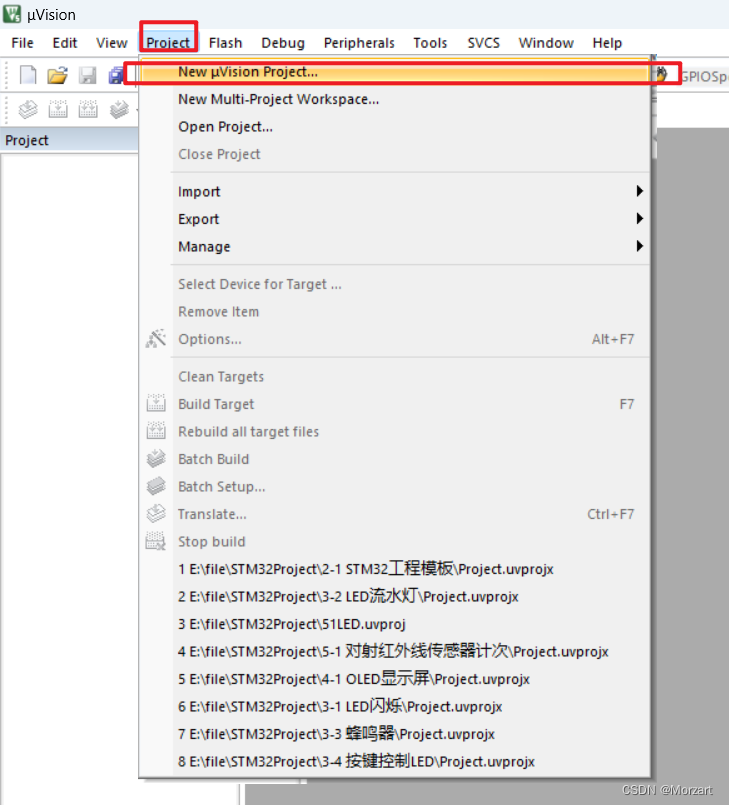Click the Rebuild all target files icon
This screenshot has width=729, height=805.
click(156, 431)
